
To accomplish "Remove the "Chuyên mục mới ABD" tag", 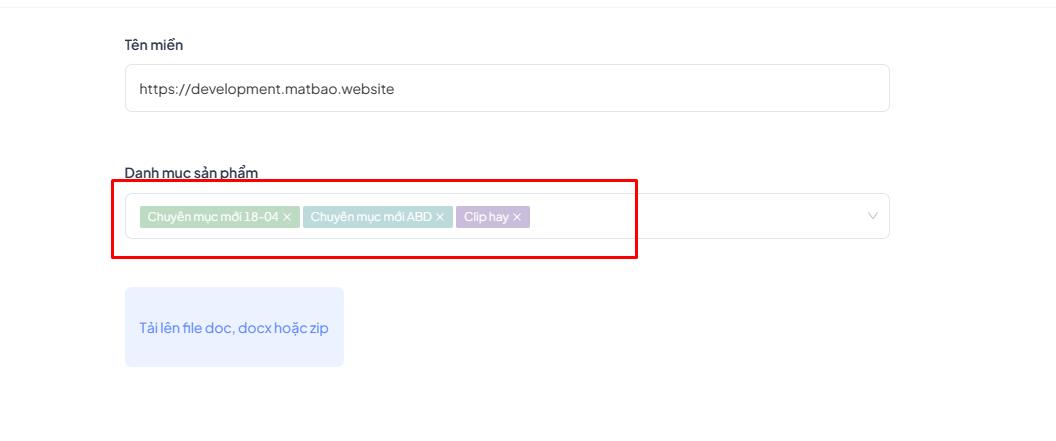I will click(x=440, y=217).
